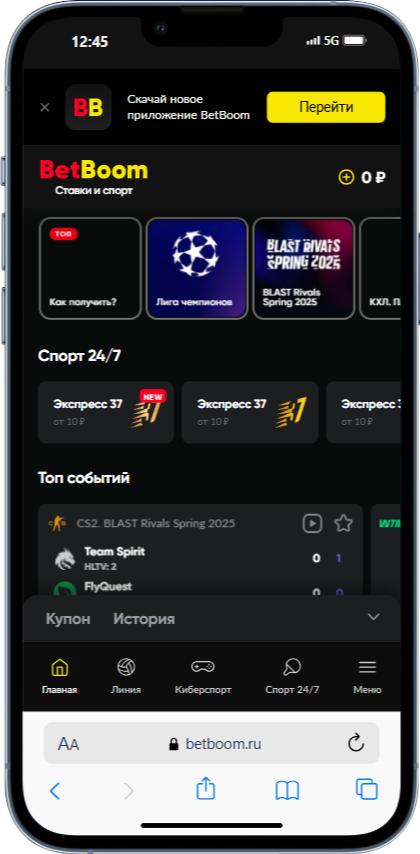Switch to the История tab
Viewport: 420px width, 854px height.
144,619
